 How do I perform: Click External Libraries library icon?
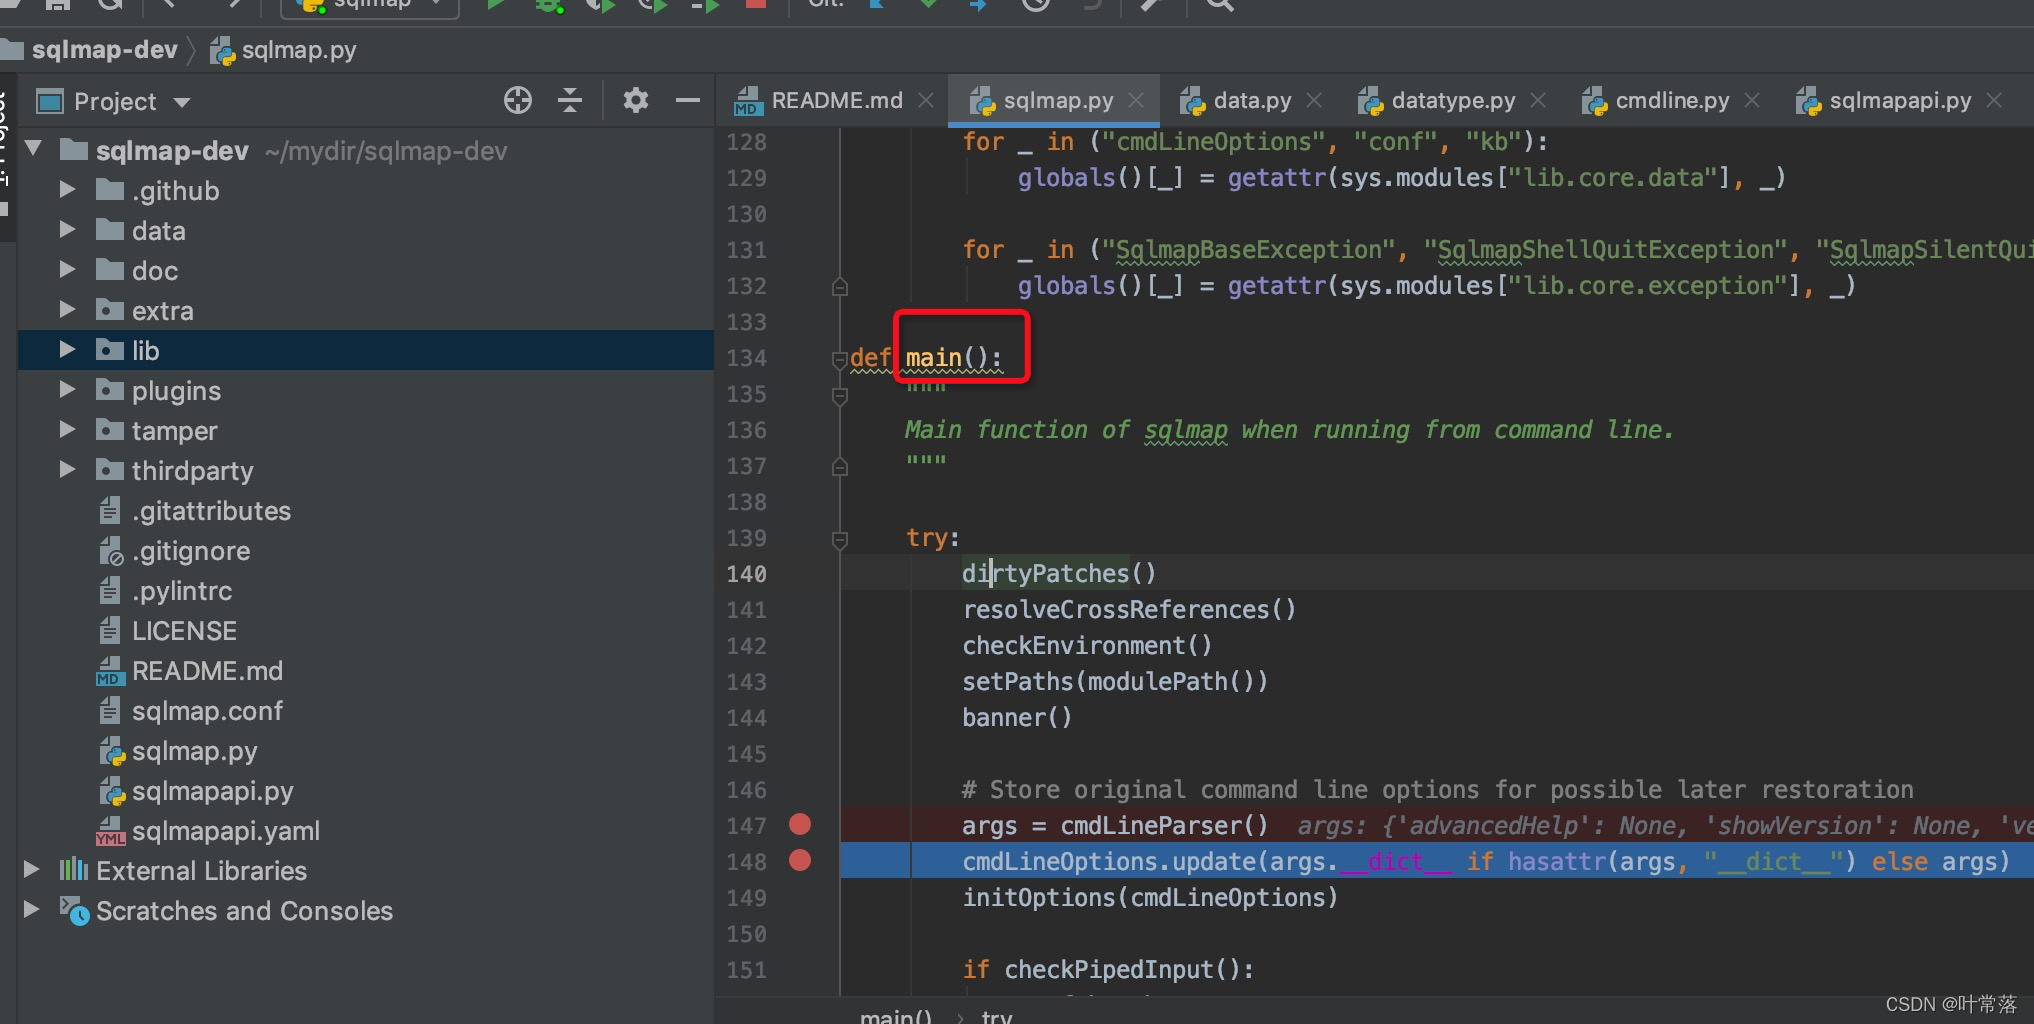click(x=73, y=870)
